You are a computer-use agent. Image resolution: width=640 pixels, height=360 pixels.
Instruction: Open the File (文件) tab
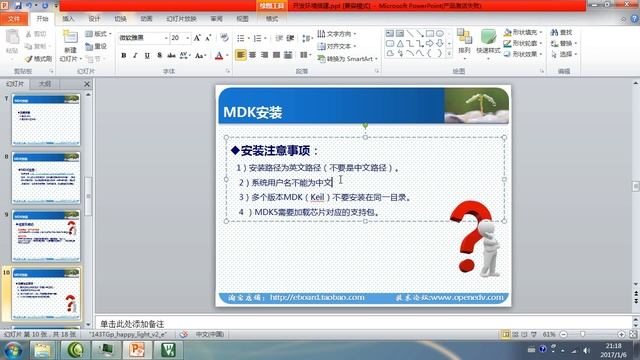[x=14, y=19]
